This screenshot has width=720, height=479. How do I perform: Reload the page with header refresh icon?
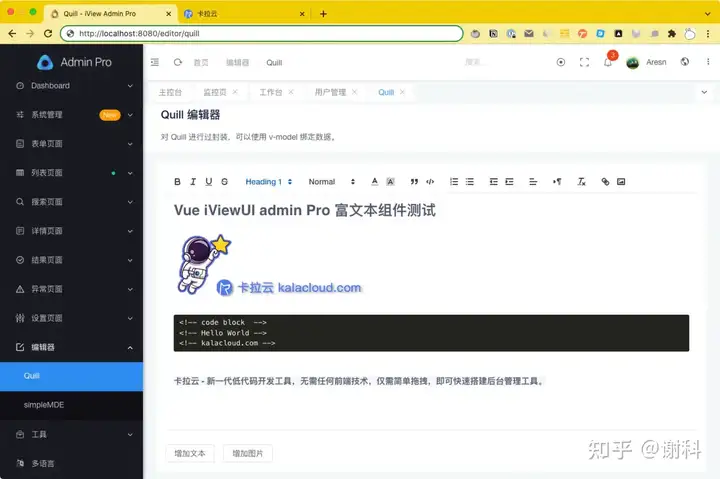click(178, 62)
